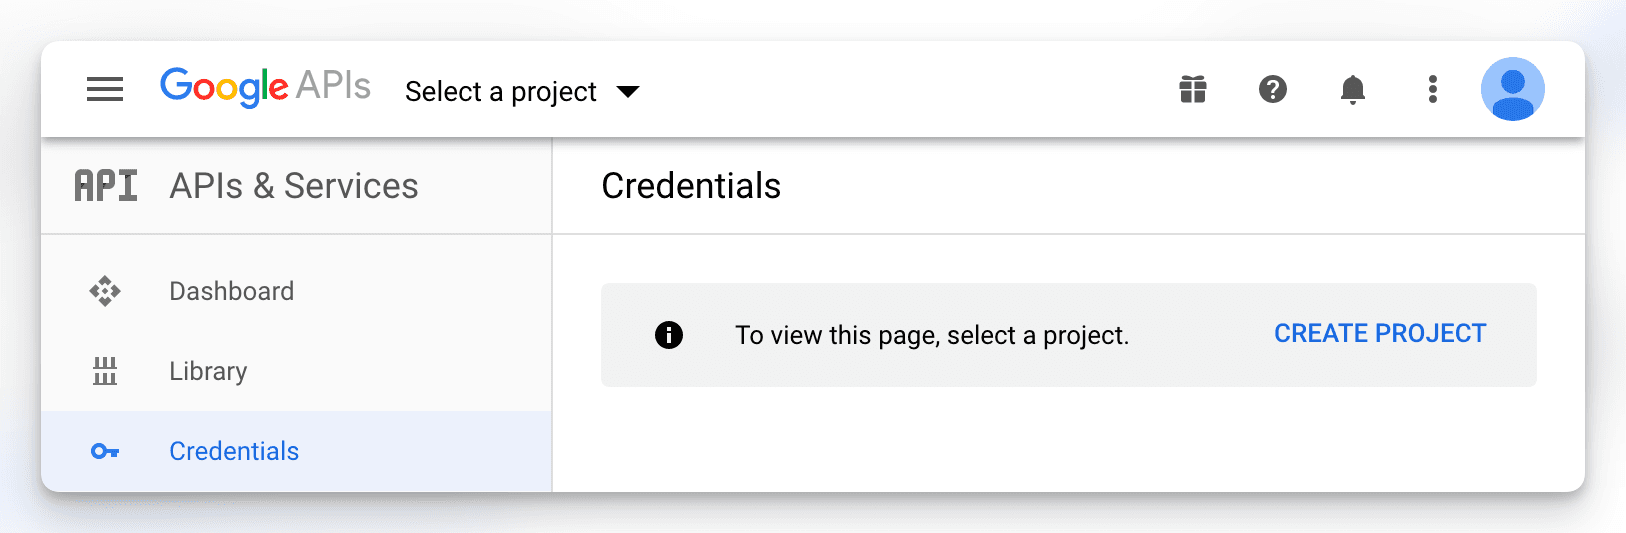The width and height of the screenshot is (1626, 533).
Task: Open the hamburger navigation menu
Action: pyautogui.click(x=105, y=90)
